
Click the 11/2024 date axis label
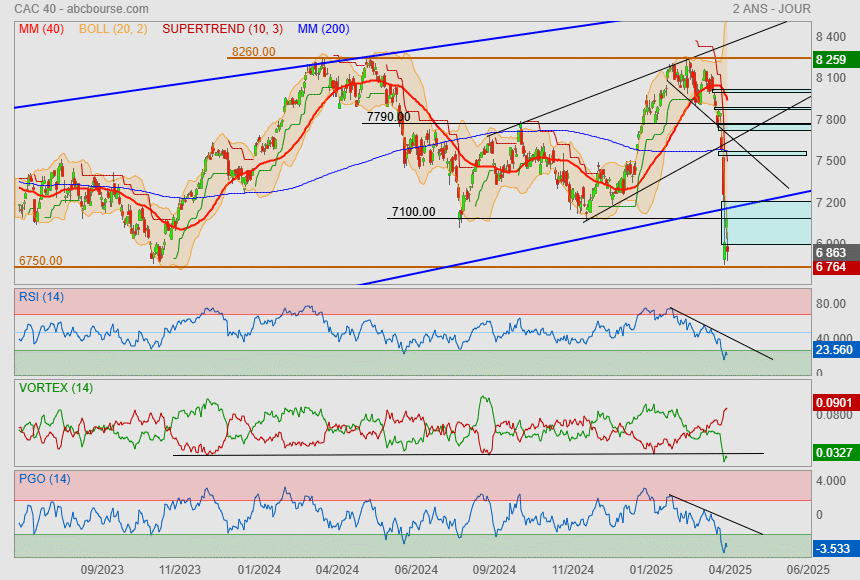click(573, 570)
